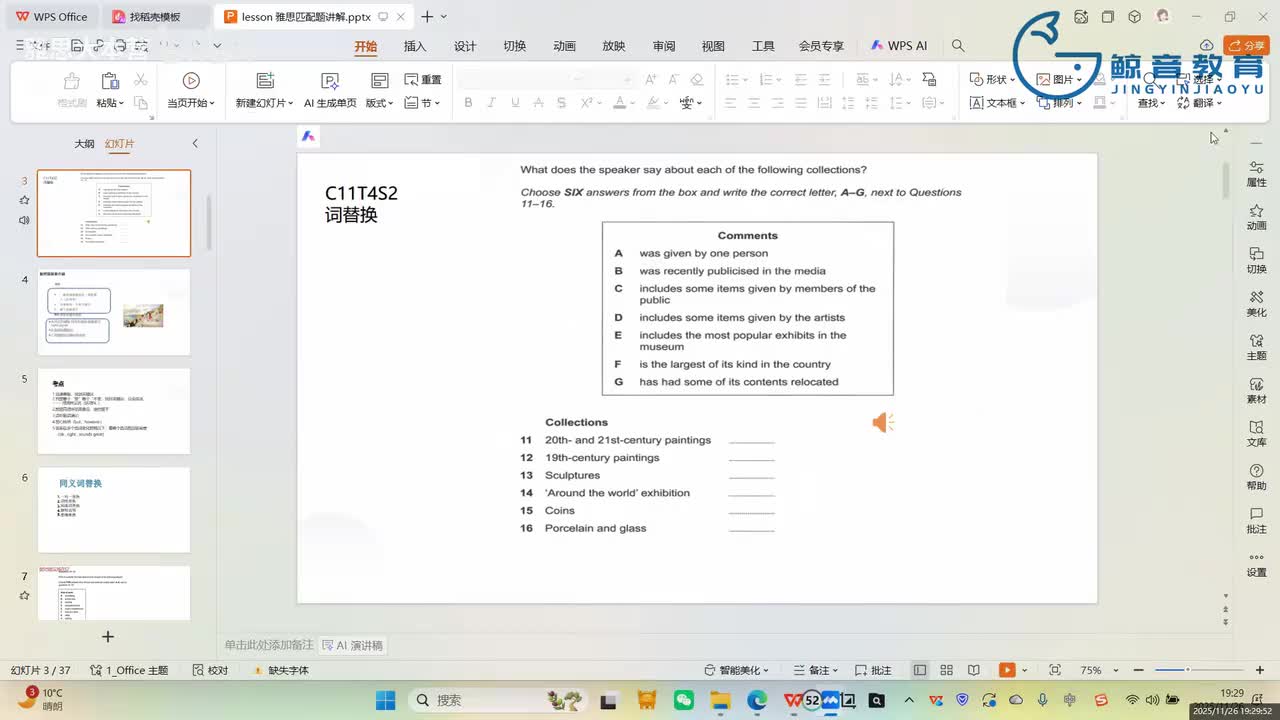
Task: Start slideshow from current slide (当页开始)
Action: (x=190, y=90)
